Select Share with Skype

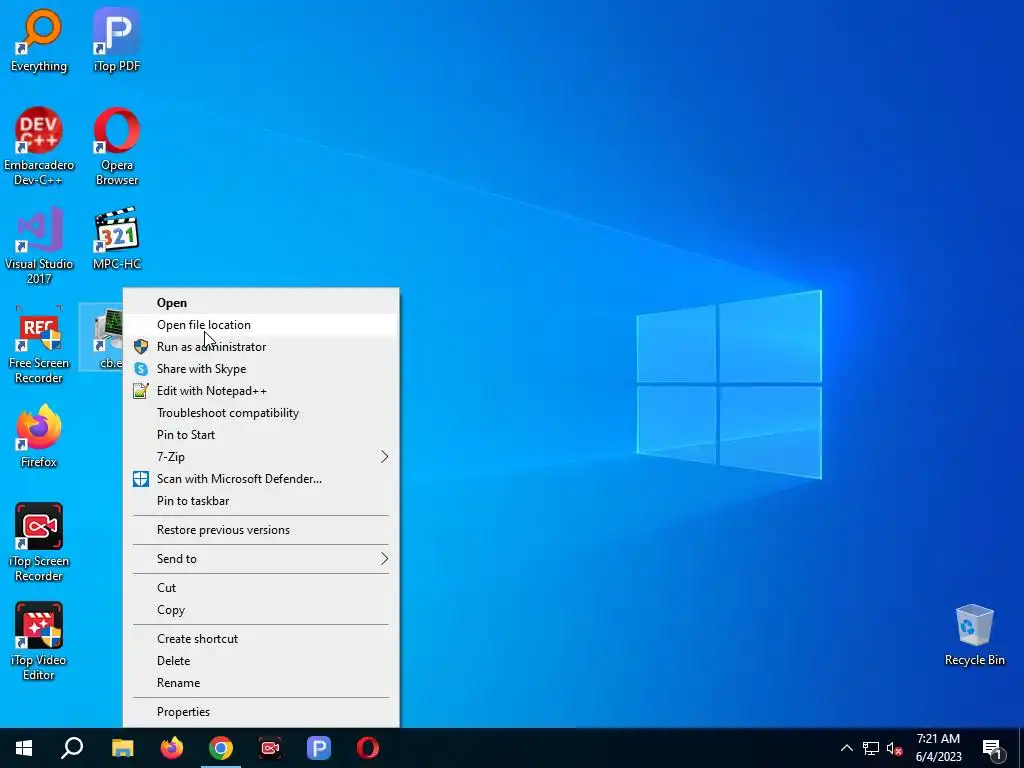click(x=261, y=368)
